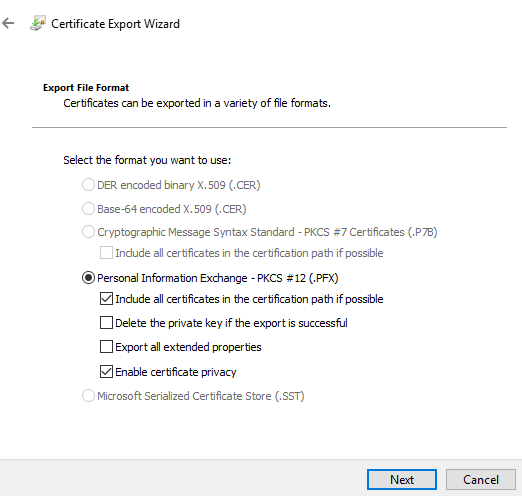Click the Certificate Export Wizard certificate icon
The height and width of the screenshot is (496, 522).
(38, 23)
